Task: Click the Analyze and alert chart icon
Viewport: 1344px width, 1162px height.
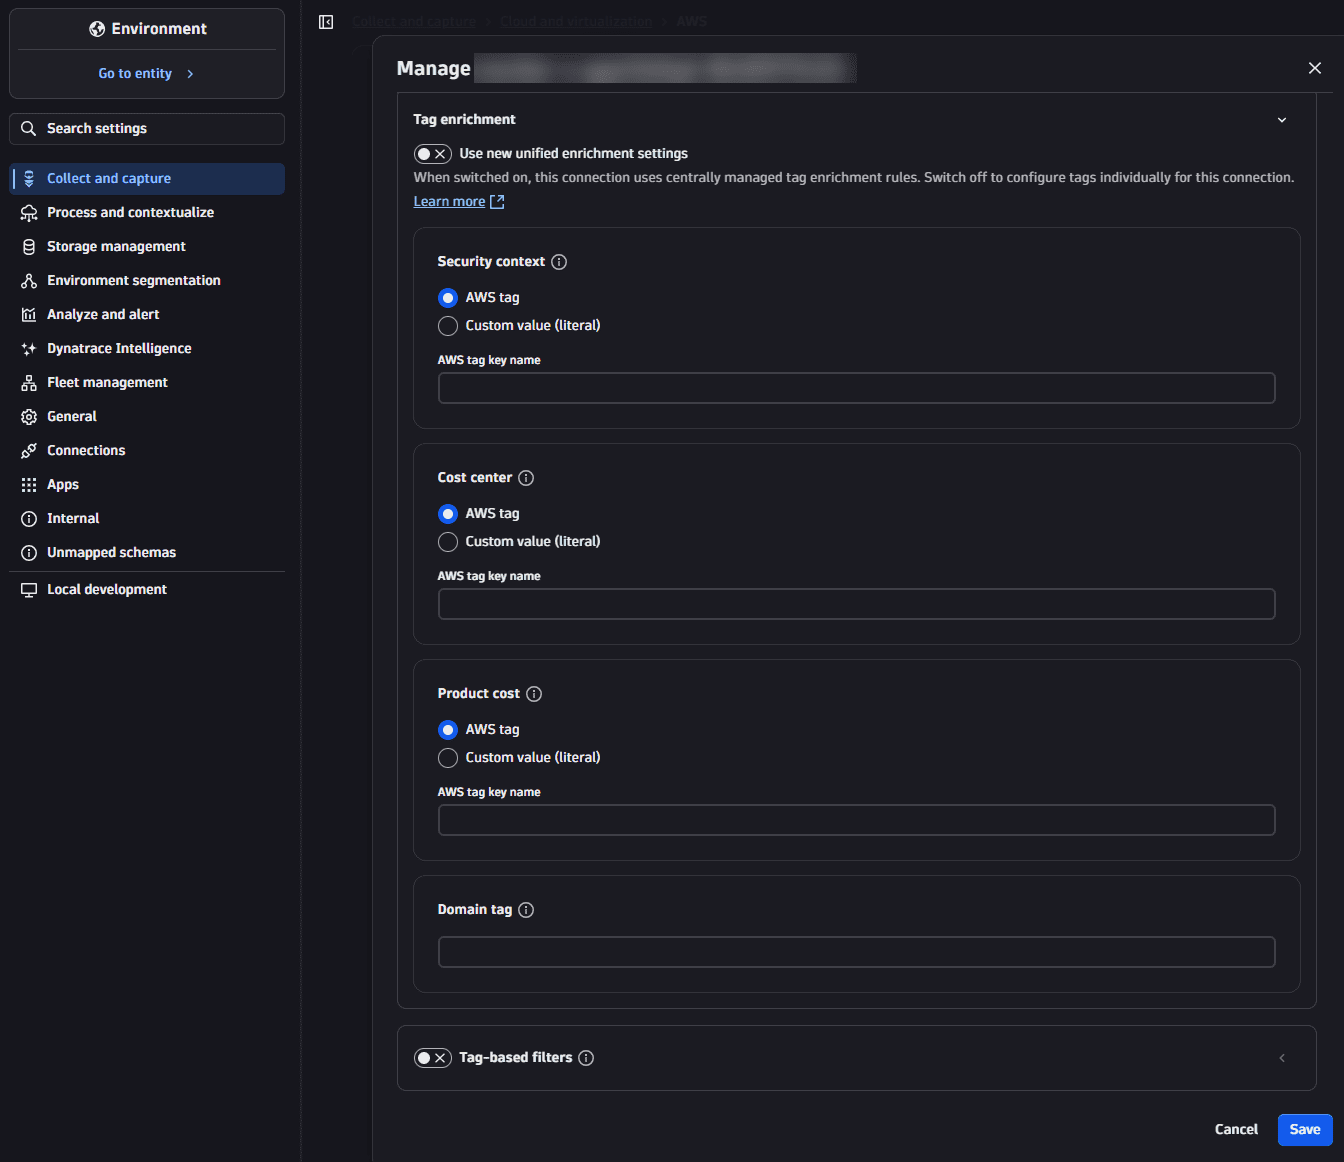Action: coord(29,315)
